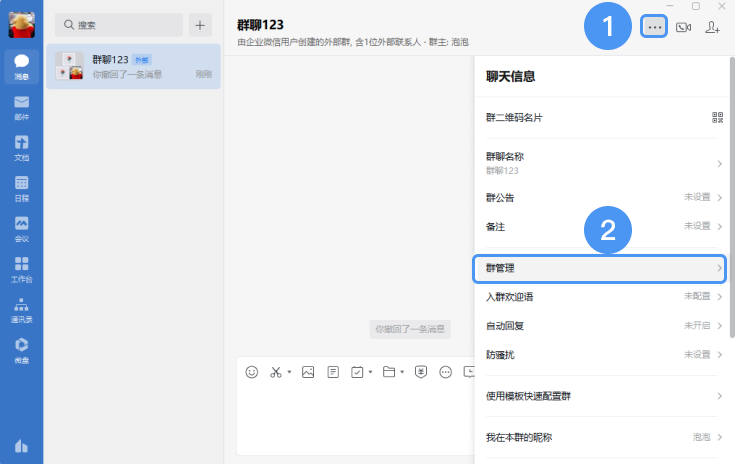Open the Calendar (日程) sidebar item

(21, 188)
